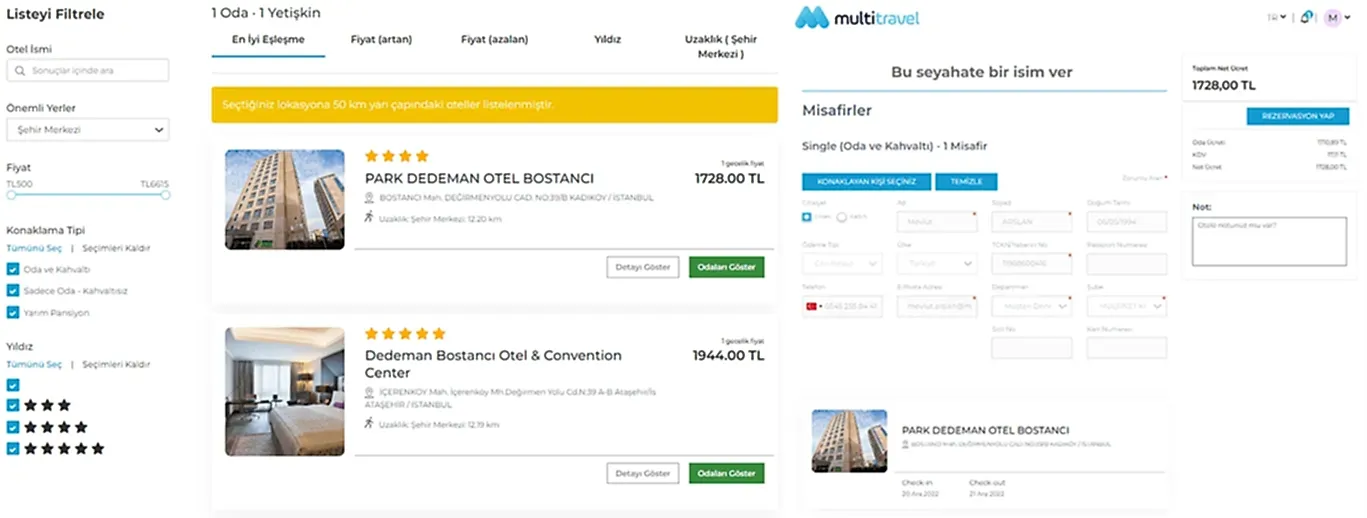
Task: Open the notifications bell icon
Action: tap(1307, 17)
